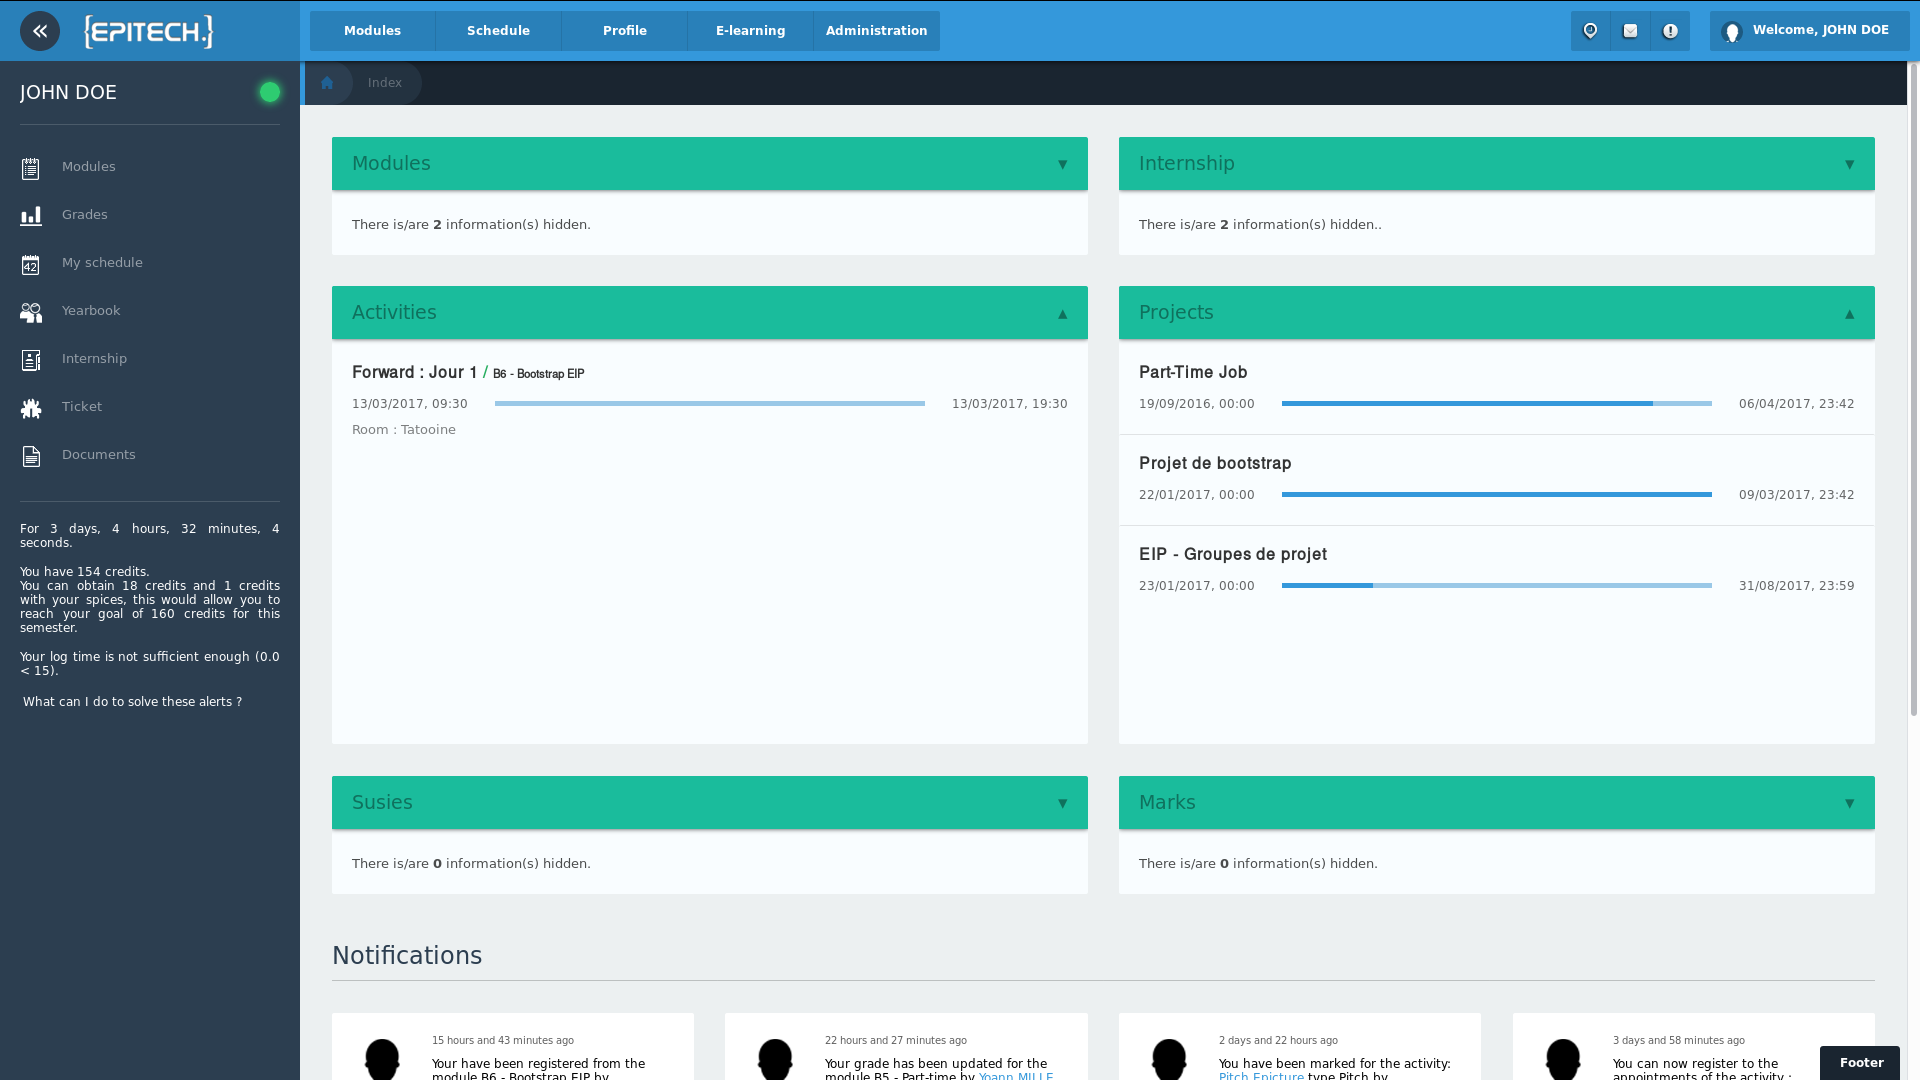Expand the Modules panel
This screenshot has width=1920, height=1080.
(x=1062, y=164)
